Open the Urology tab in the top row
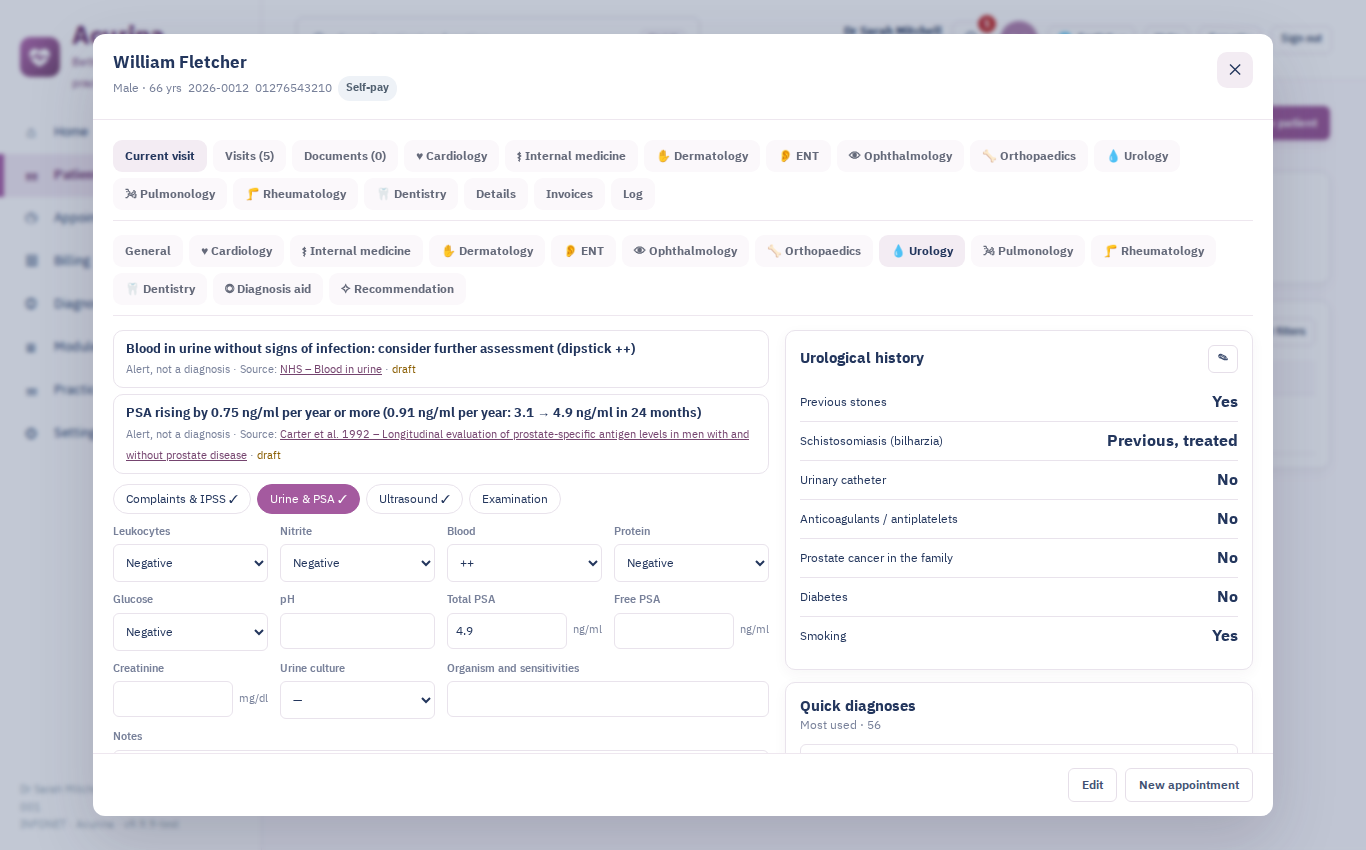Screen dimensions: 1366x850 coord(1137,156)
